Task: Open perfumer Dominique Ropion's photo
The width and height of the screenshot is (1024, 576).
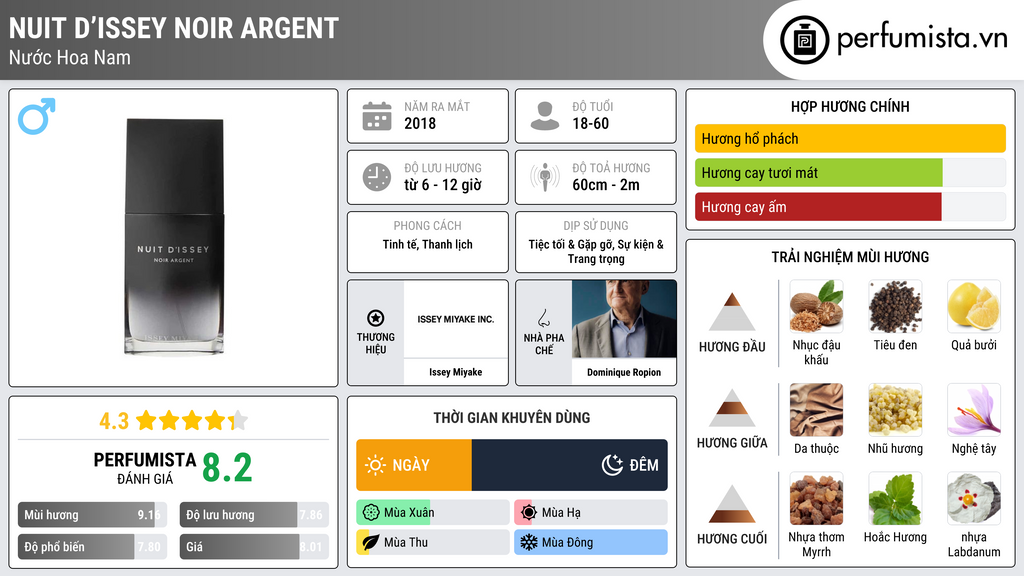Action: (x=623, y=319)
